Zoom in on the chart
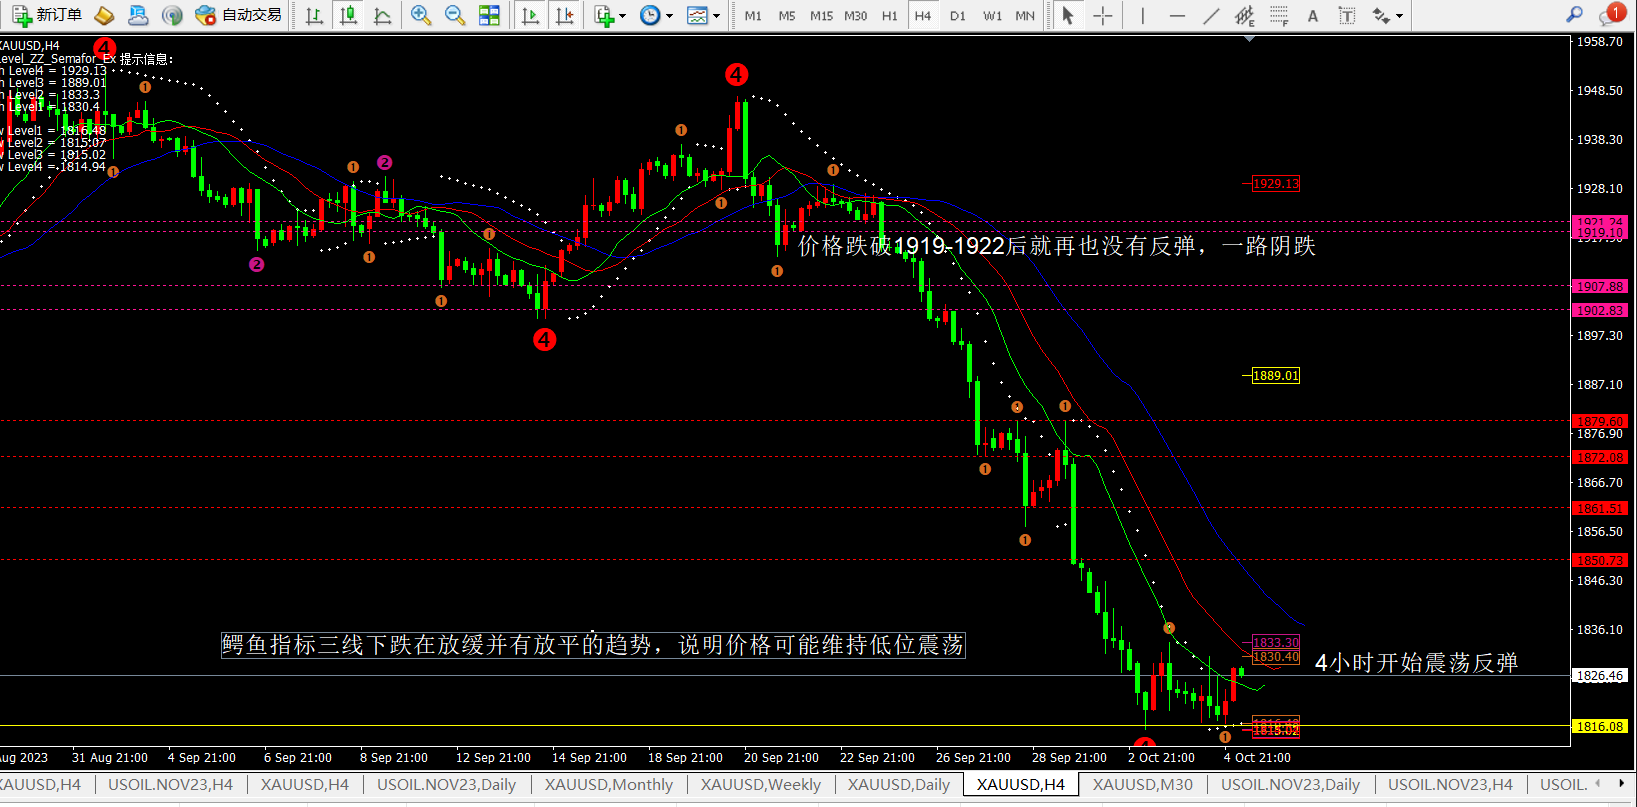This screenshot has height=807, width=1637. tap(421, 15)
